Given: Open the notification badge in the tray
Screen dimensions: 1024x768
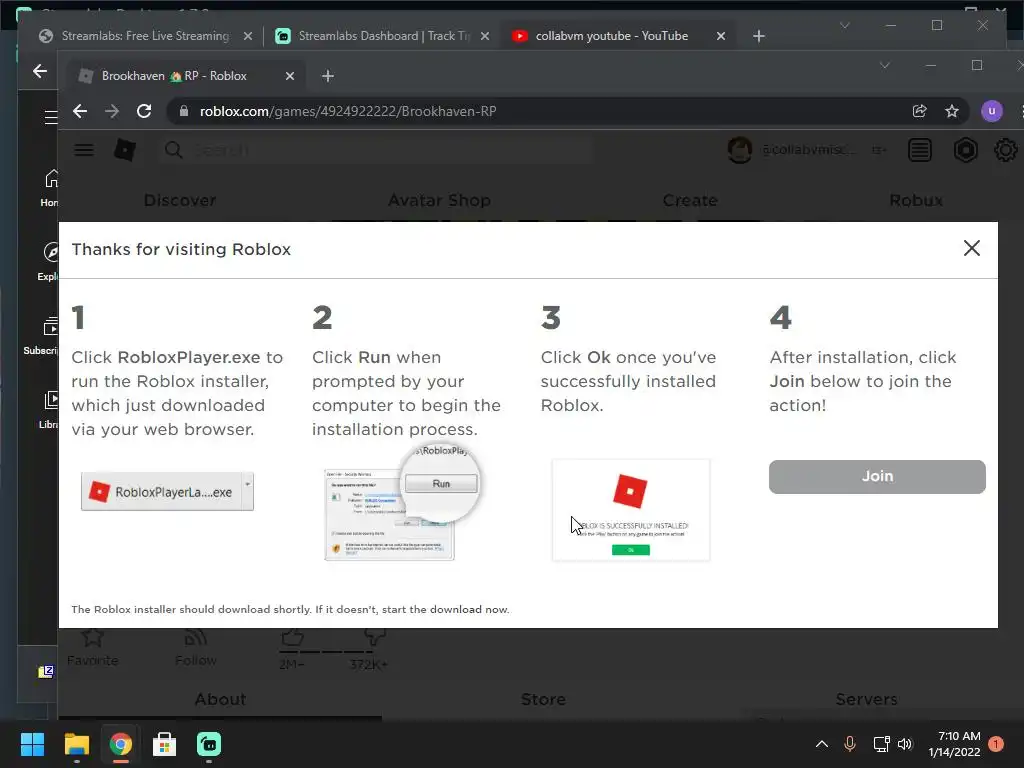Looking at the screenshot, I should [996, 744].
